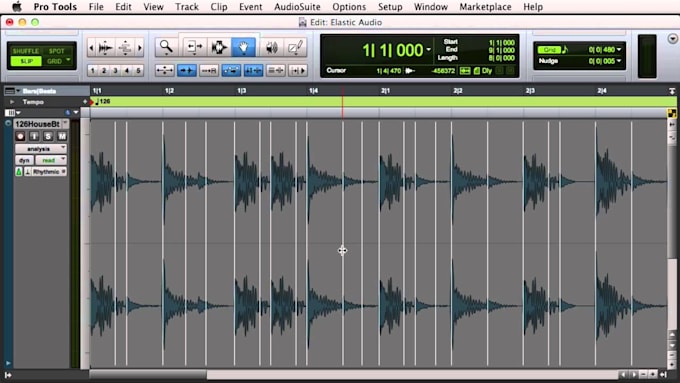The height and width of the screenshot is (383, 680).
Task: Enable Spot edit mode
Action: tap(56, 51)
